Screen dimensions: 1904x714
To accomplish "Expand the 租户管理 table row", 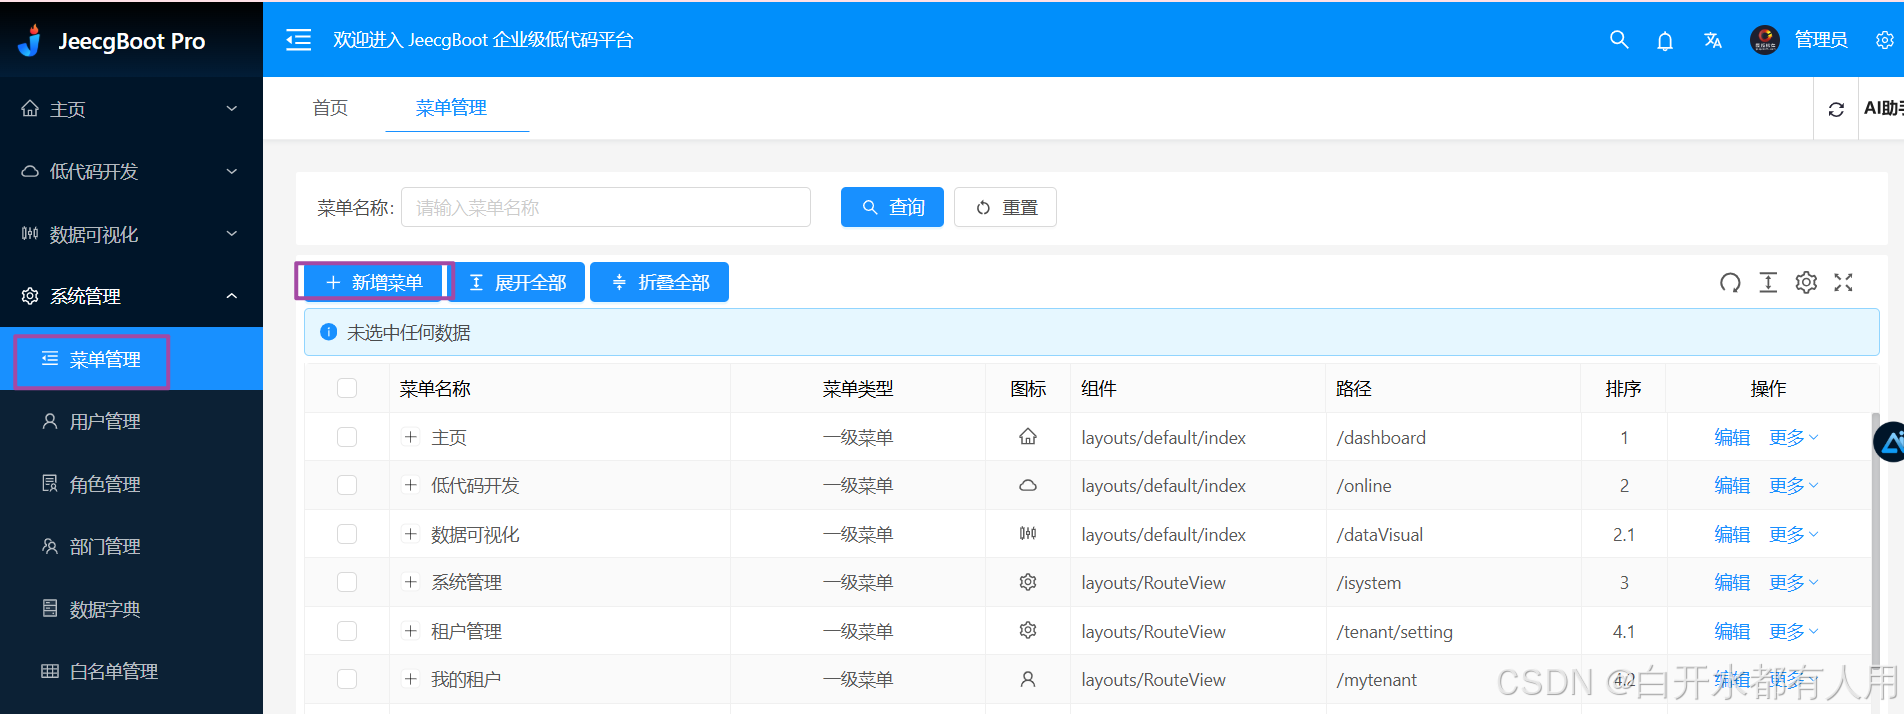I will click(x=410, y=631).
